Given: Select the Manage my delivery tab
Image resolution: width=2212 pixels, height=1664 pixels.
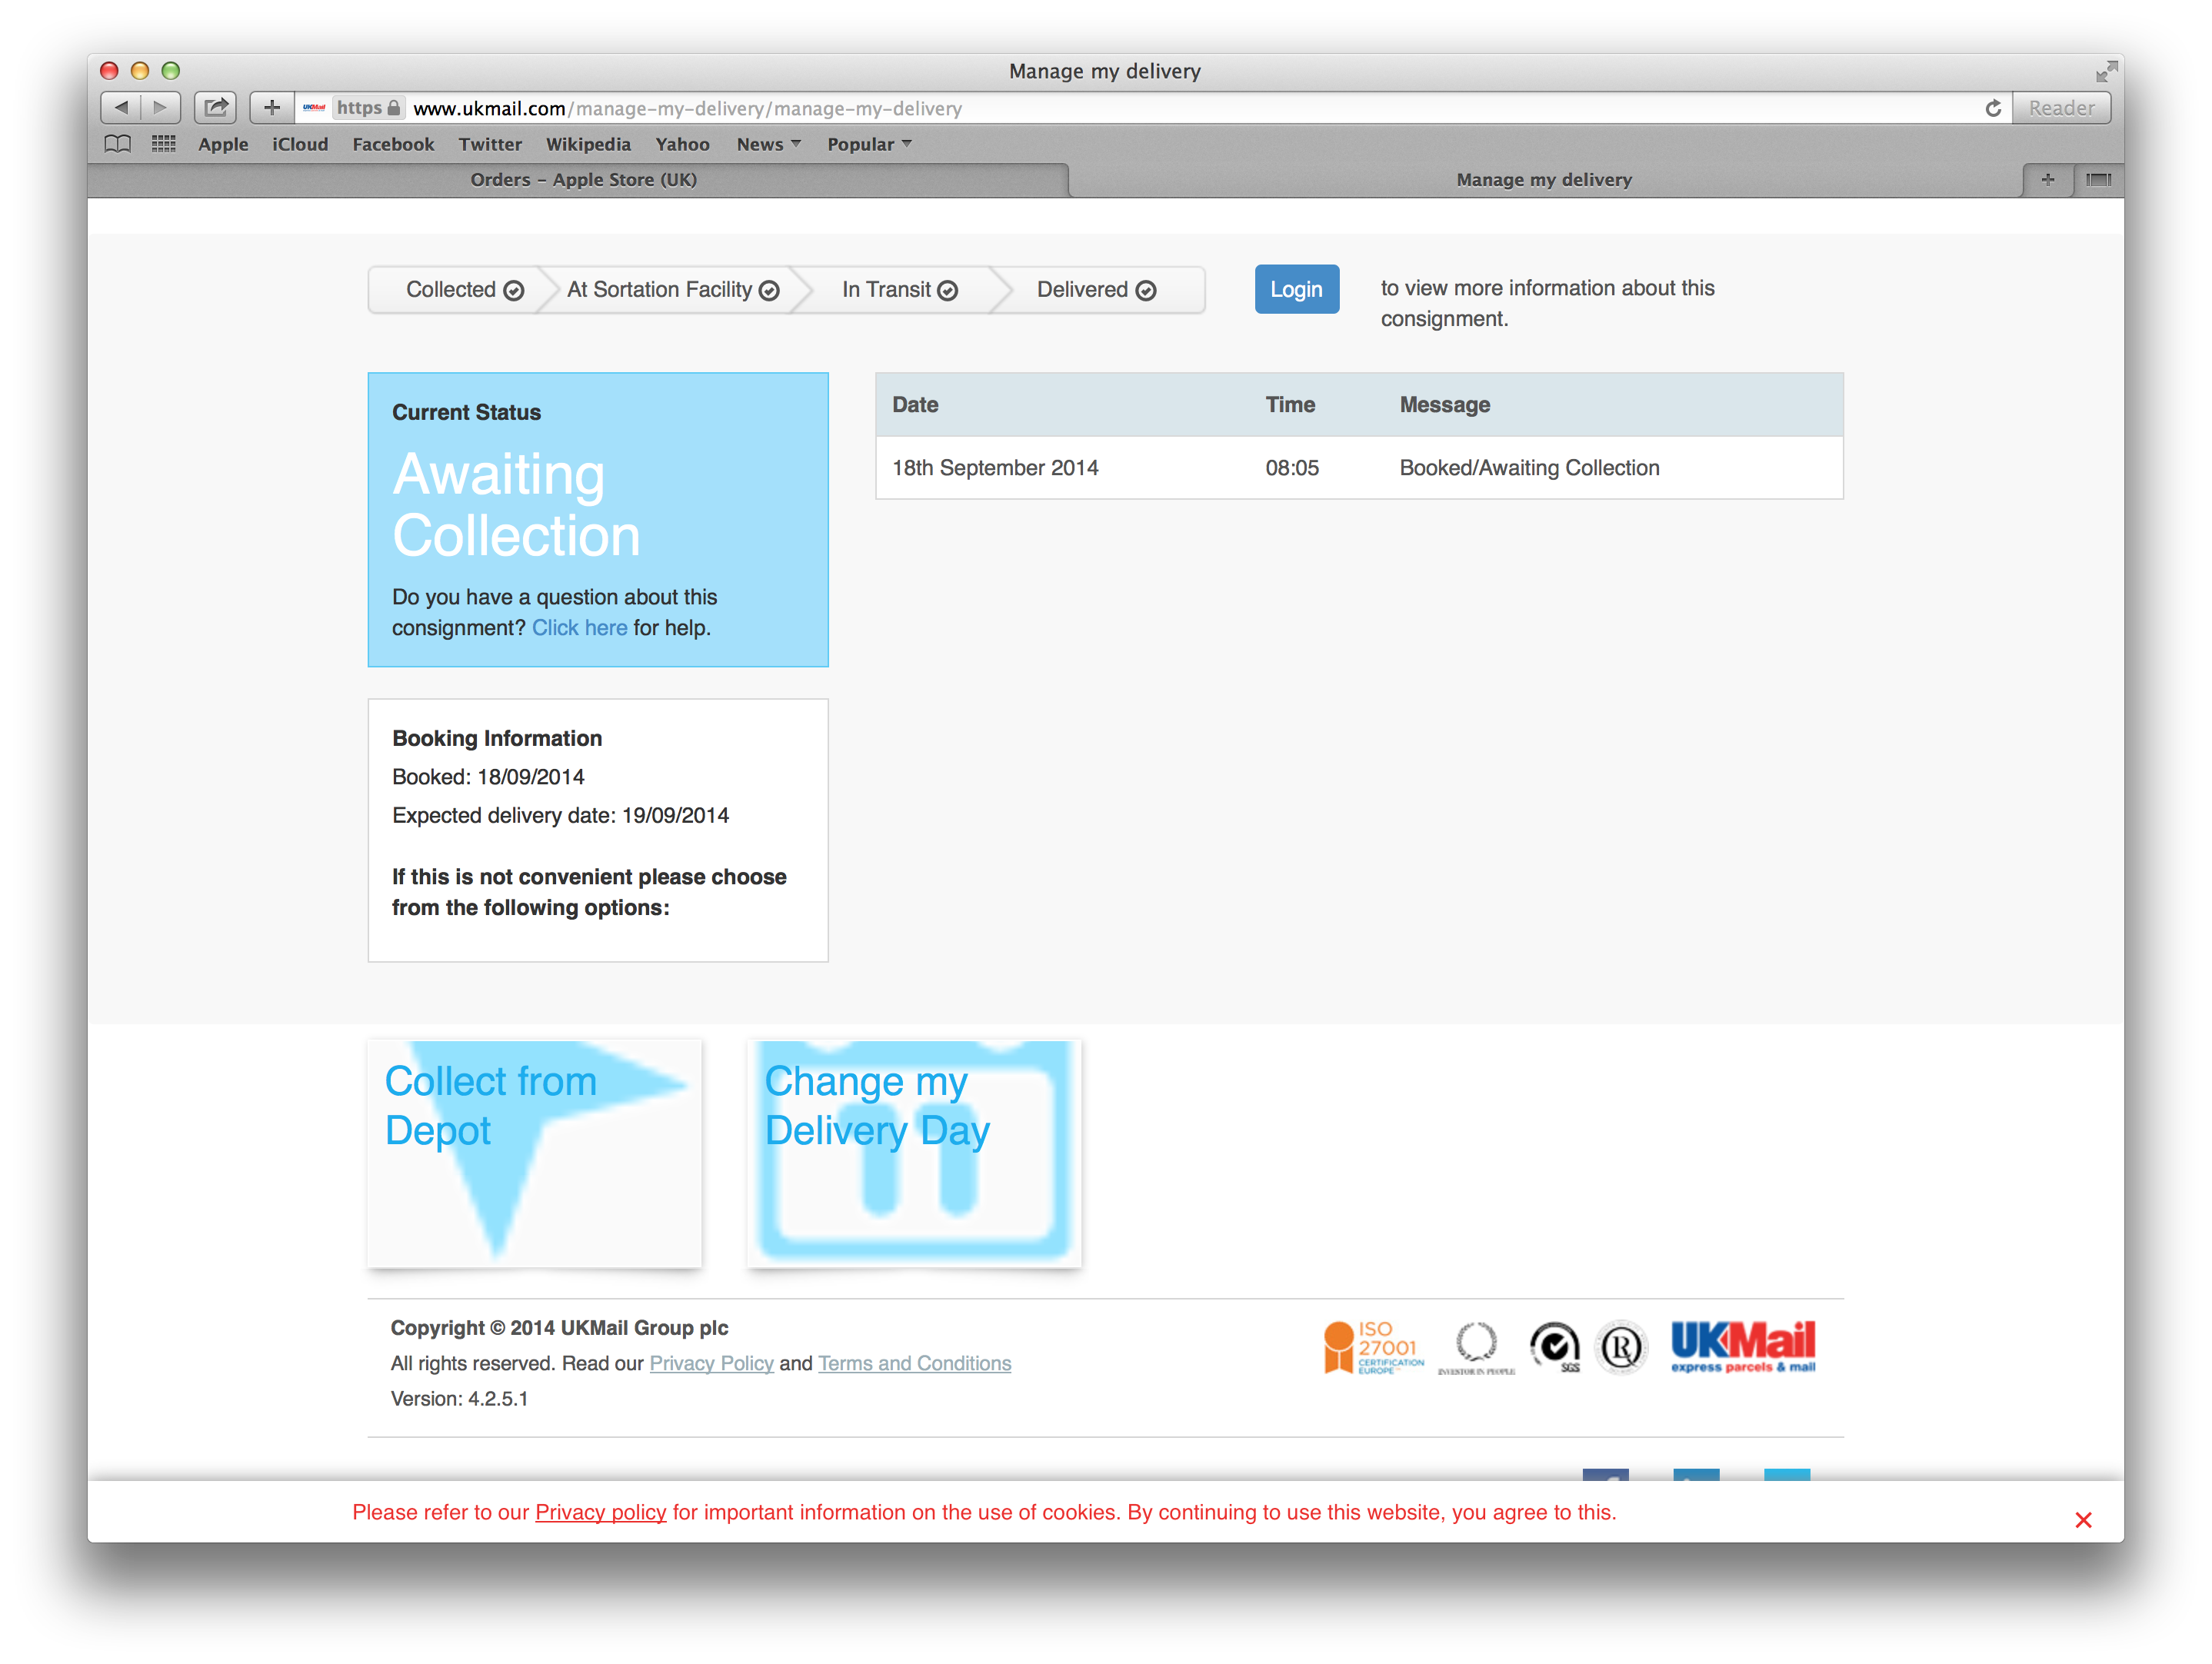Looking at the screenshot, I should pos(1543,180).
